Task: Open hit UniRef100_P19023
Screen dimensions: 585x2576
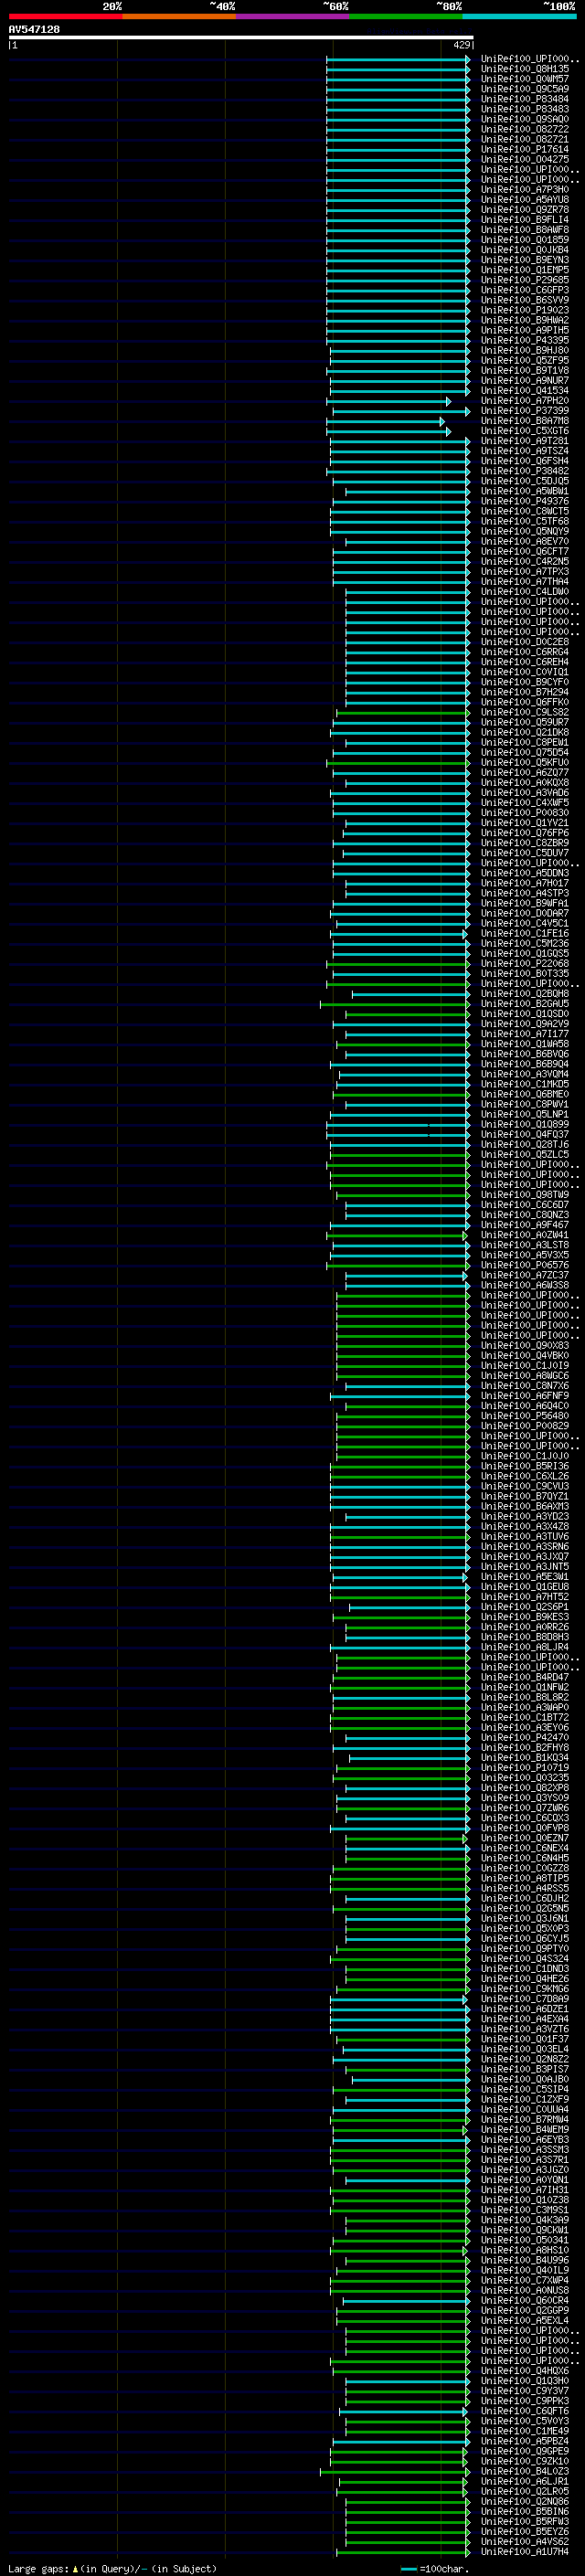Action: tap(525, 311)
